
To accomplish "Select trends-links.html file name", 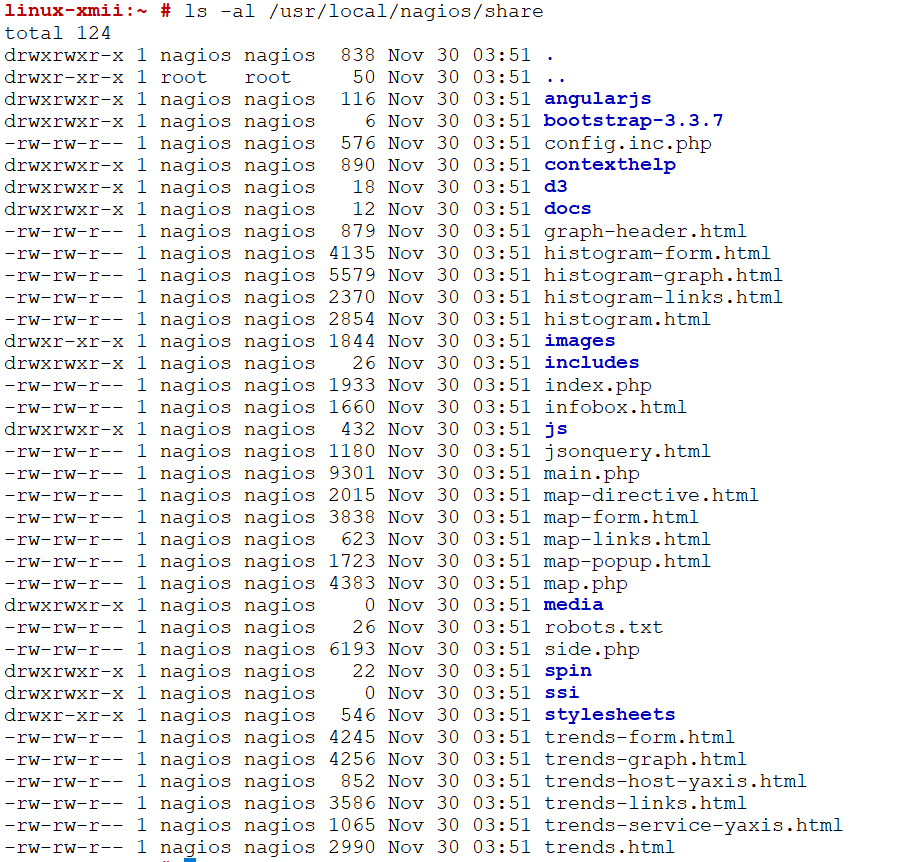I will pyautogui.click(x=645, y=803).
